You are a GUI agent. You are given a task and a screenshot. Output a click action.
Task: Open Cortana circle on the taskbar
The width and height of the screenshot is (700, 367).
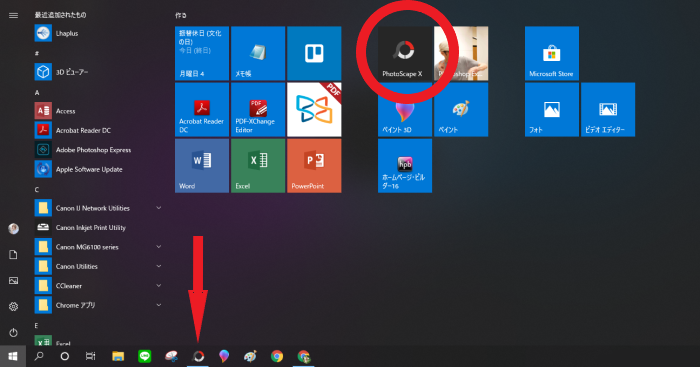(65, 356)
